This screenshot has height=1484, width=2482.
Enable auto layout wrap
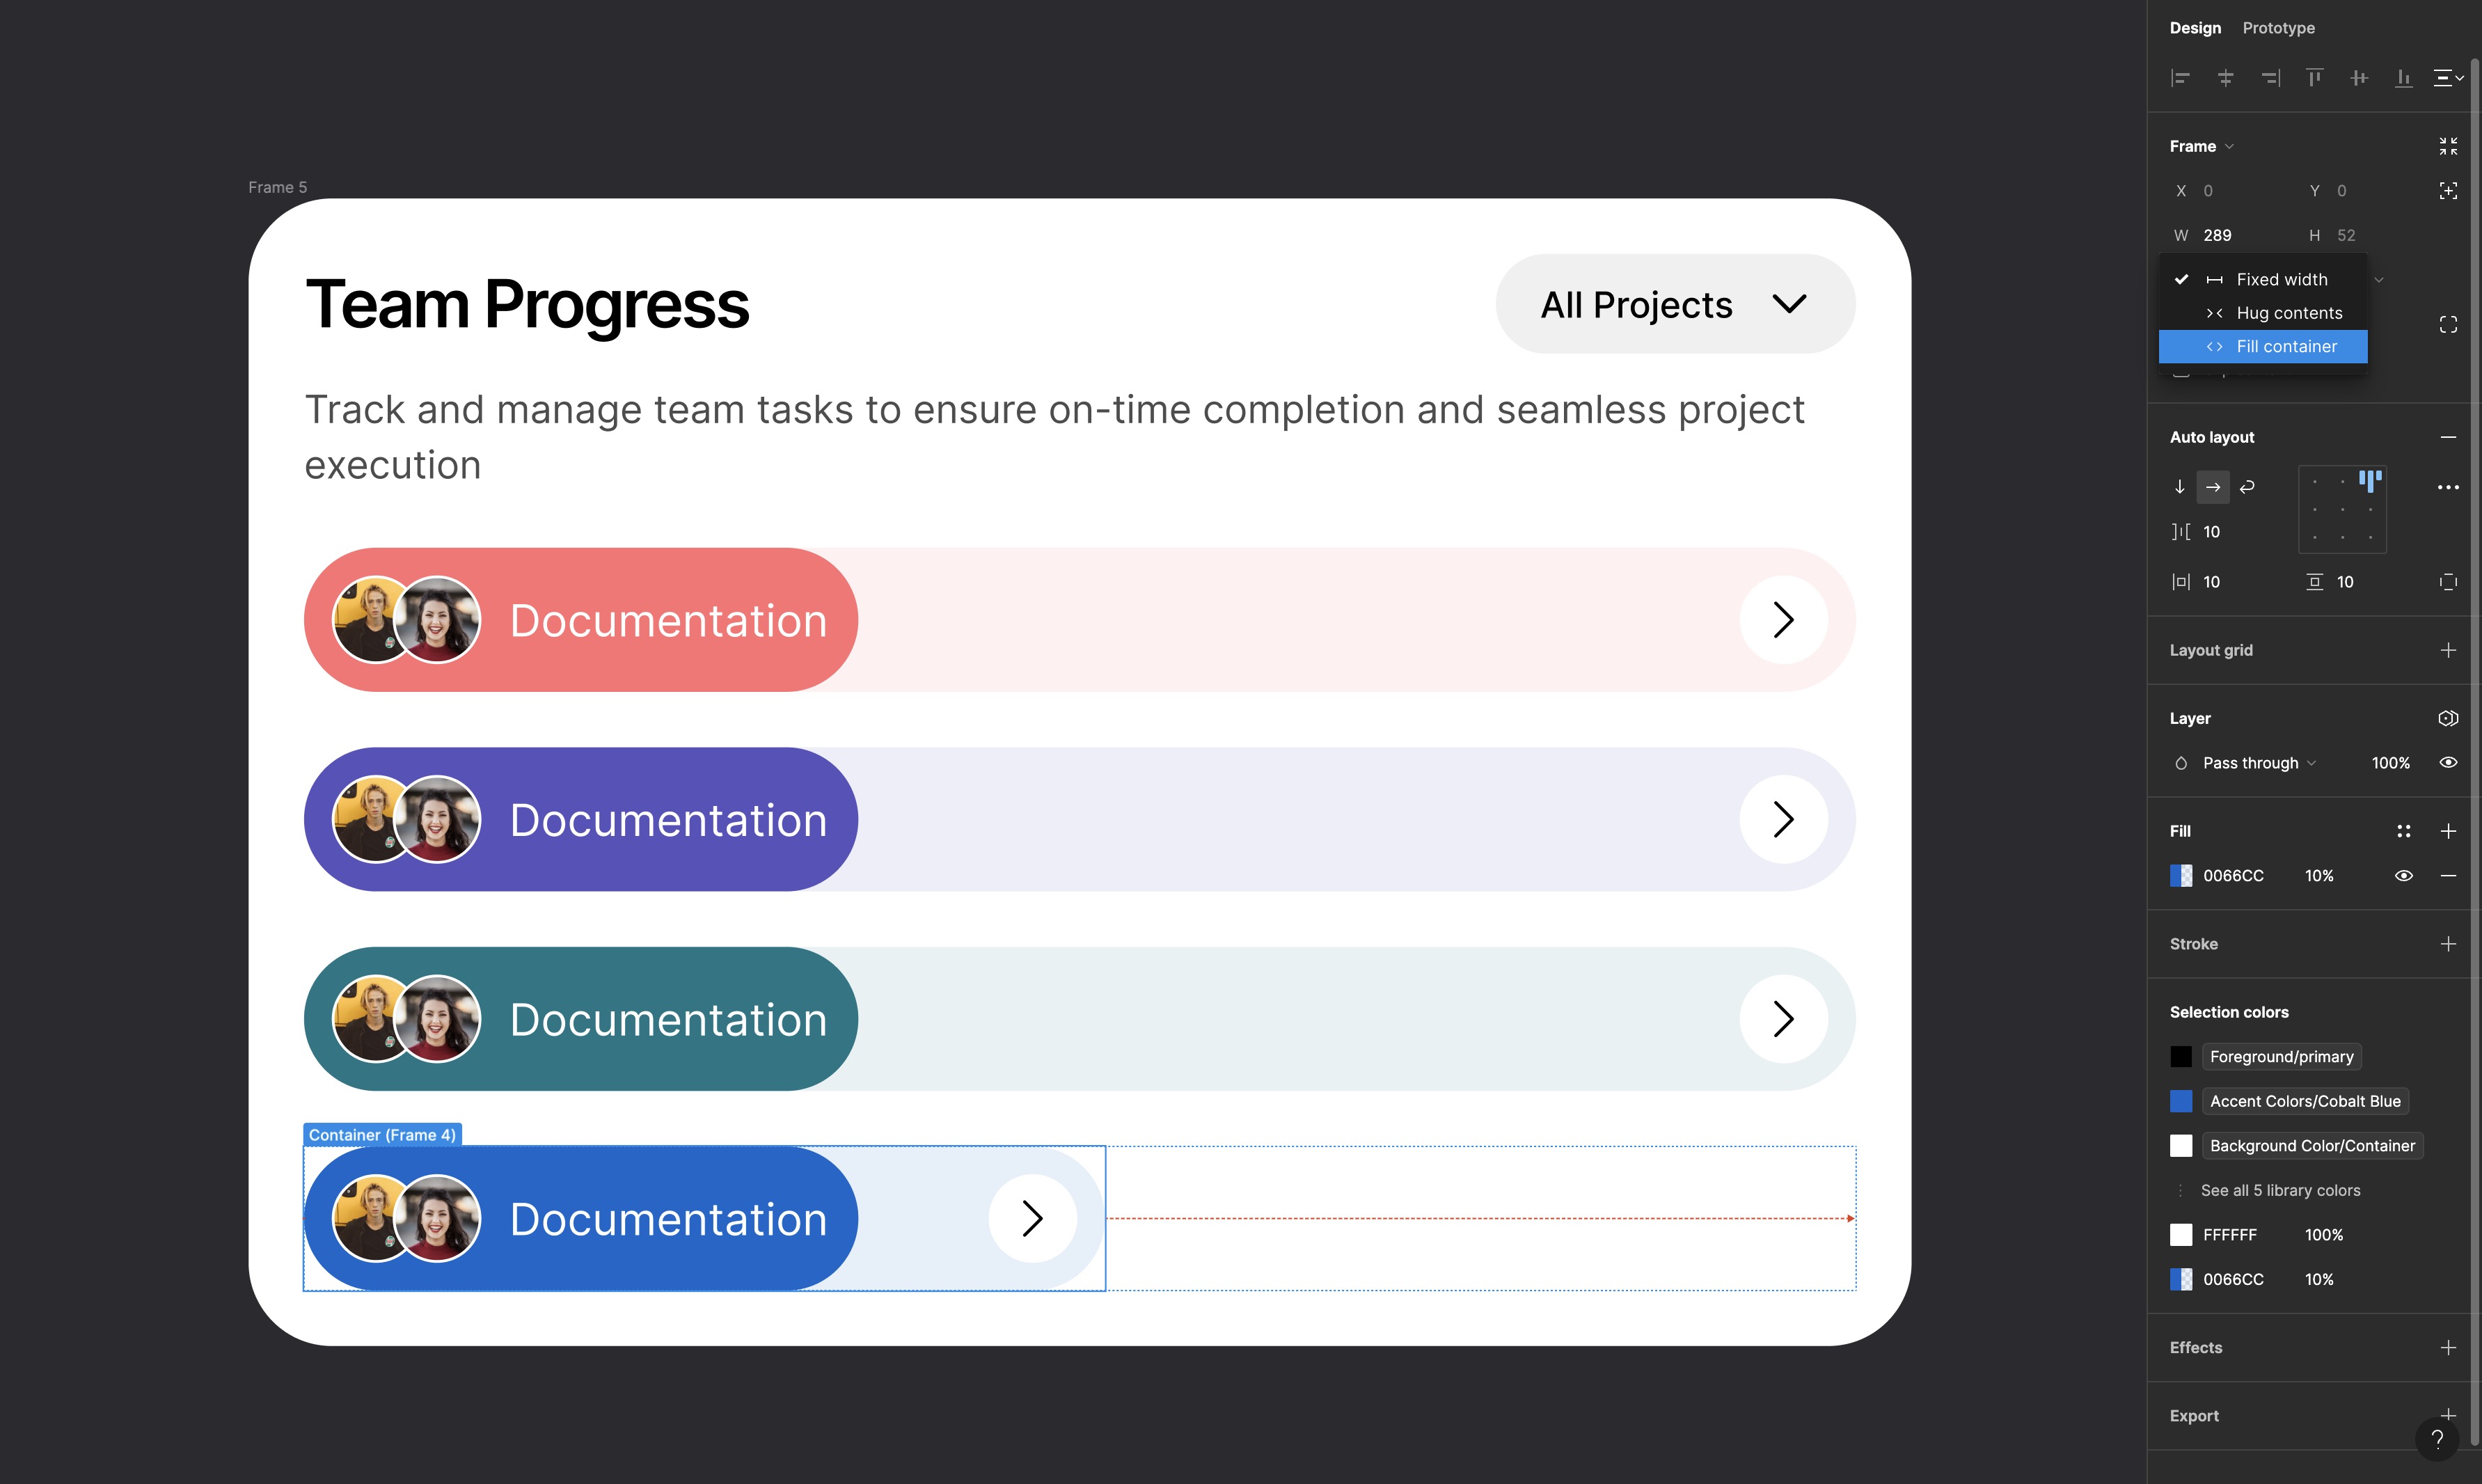2247,487
